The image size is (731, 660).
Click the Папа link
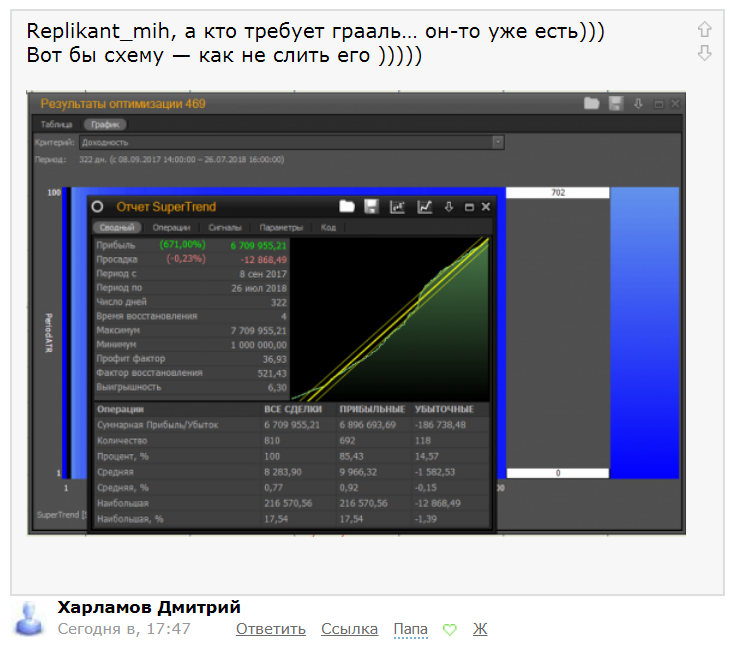(x=410, y=629)
